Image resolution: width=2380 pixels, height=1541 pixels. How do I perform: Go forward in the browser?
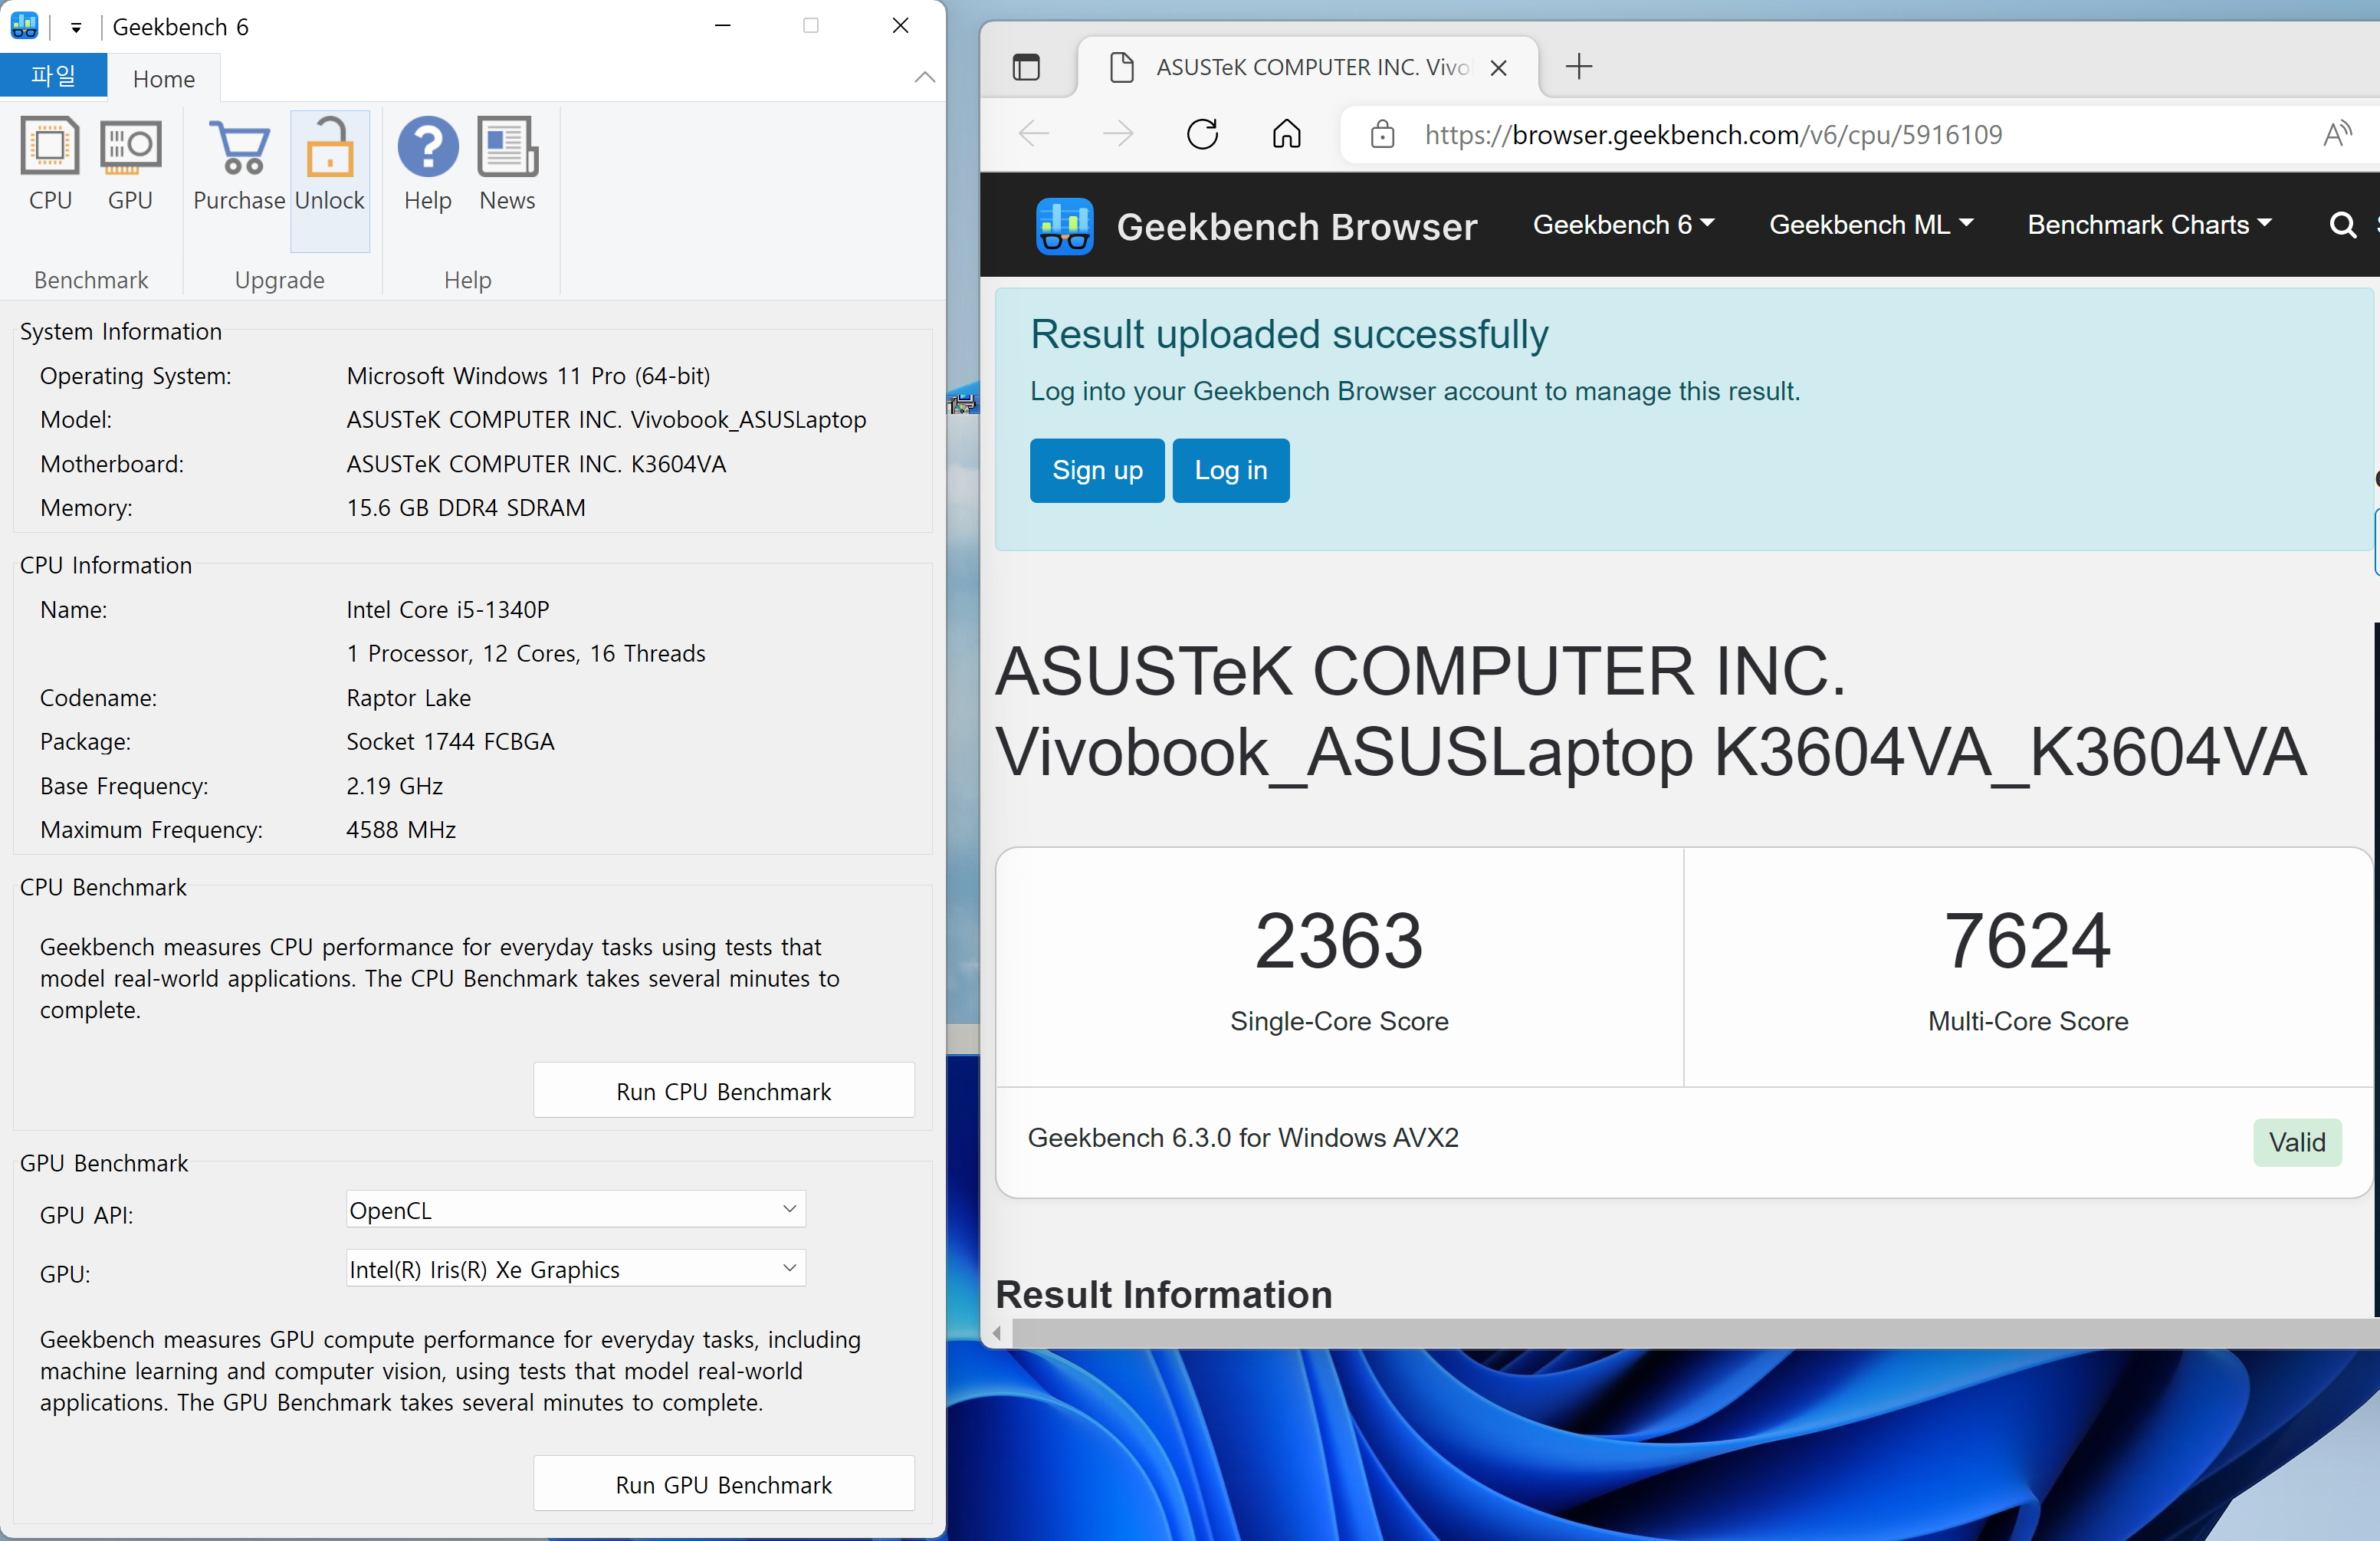click(1117, 134)
